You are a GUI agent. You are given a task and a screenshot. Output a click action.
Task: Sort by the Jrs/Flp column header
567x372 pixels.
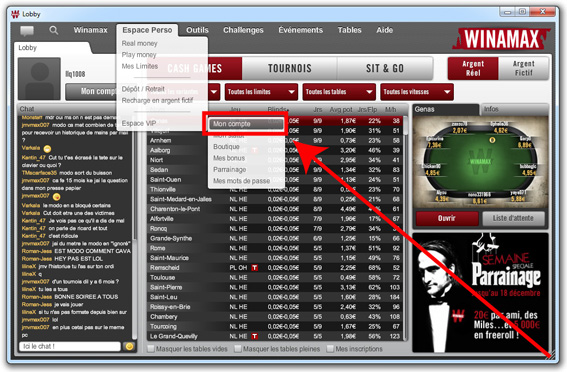(x=367, y=110)
